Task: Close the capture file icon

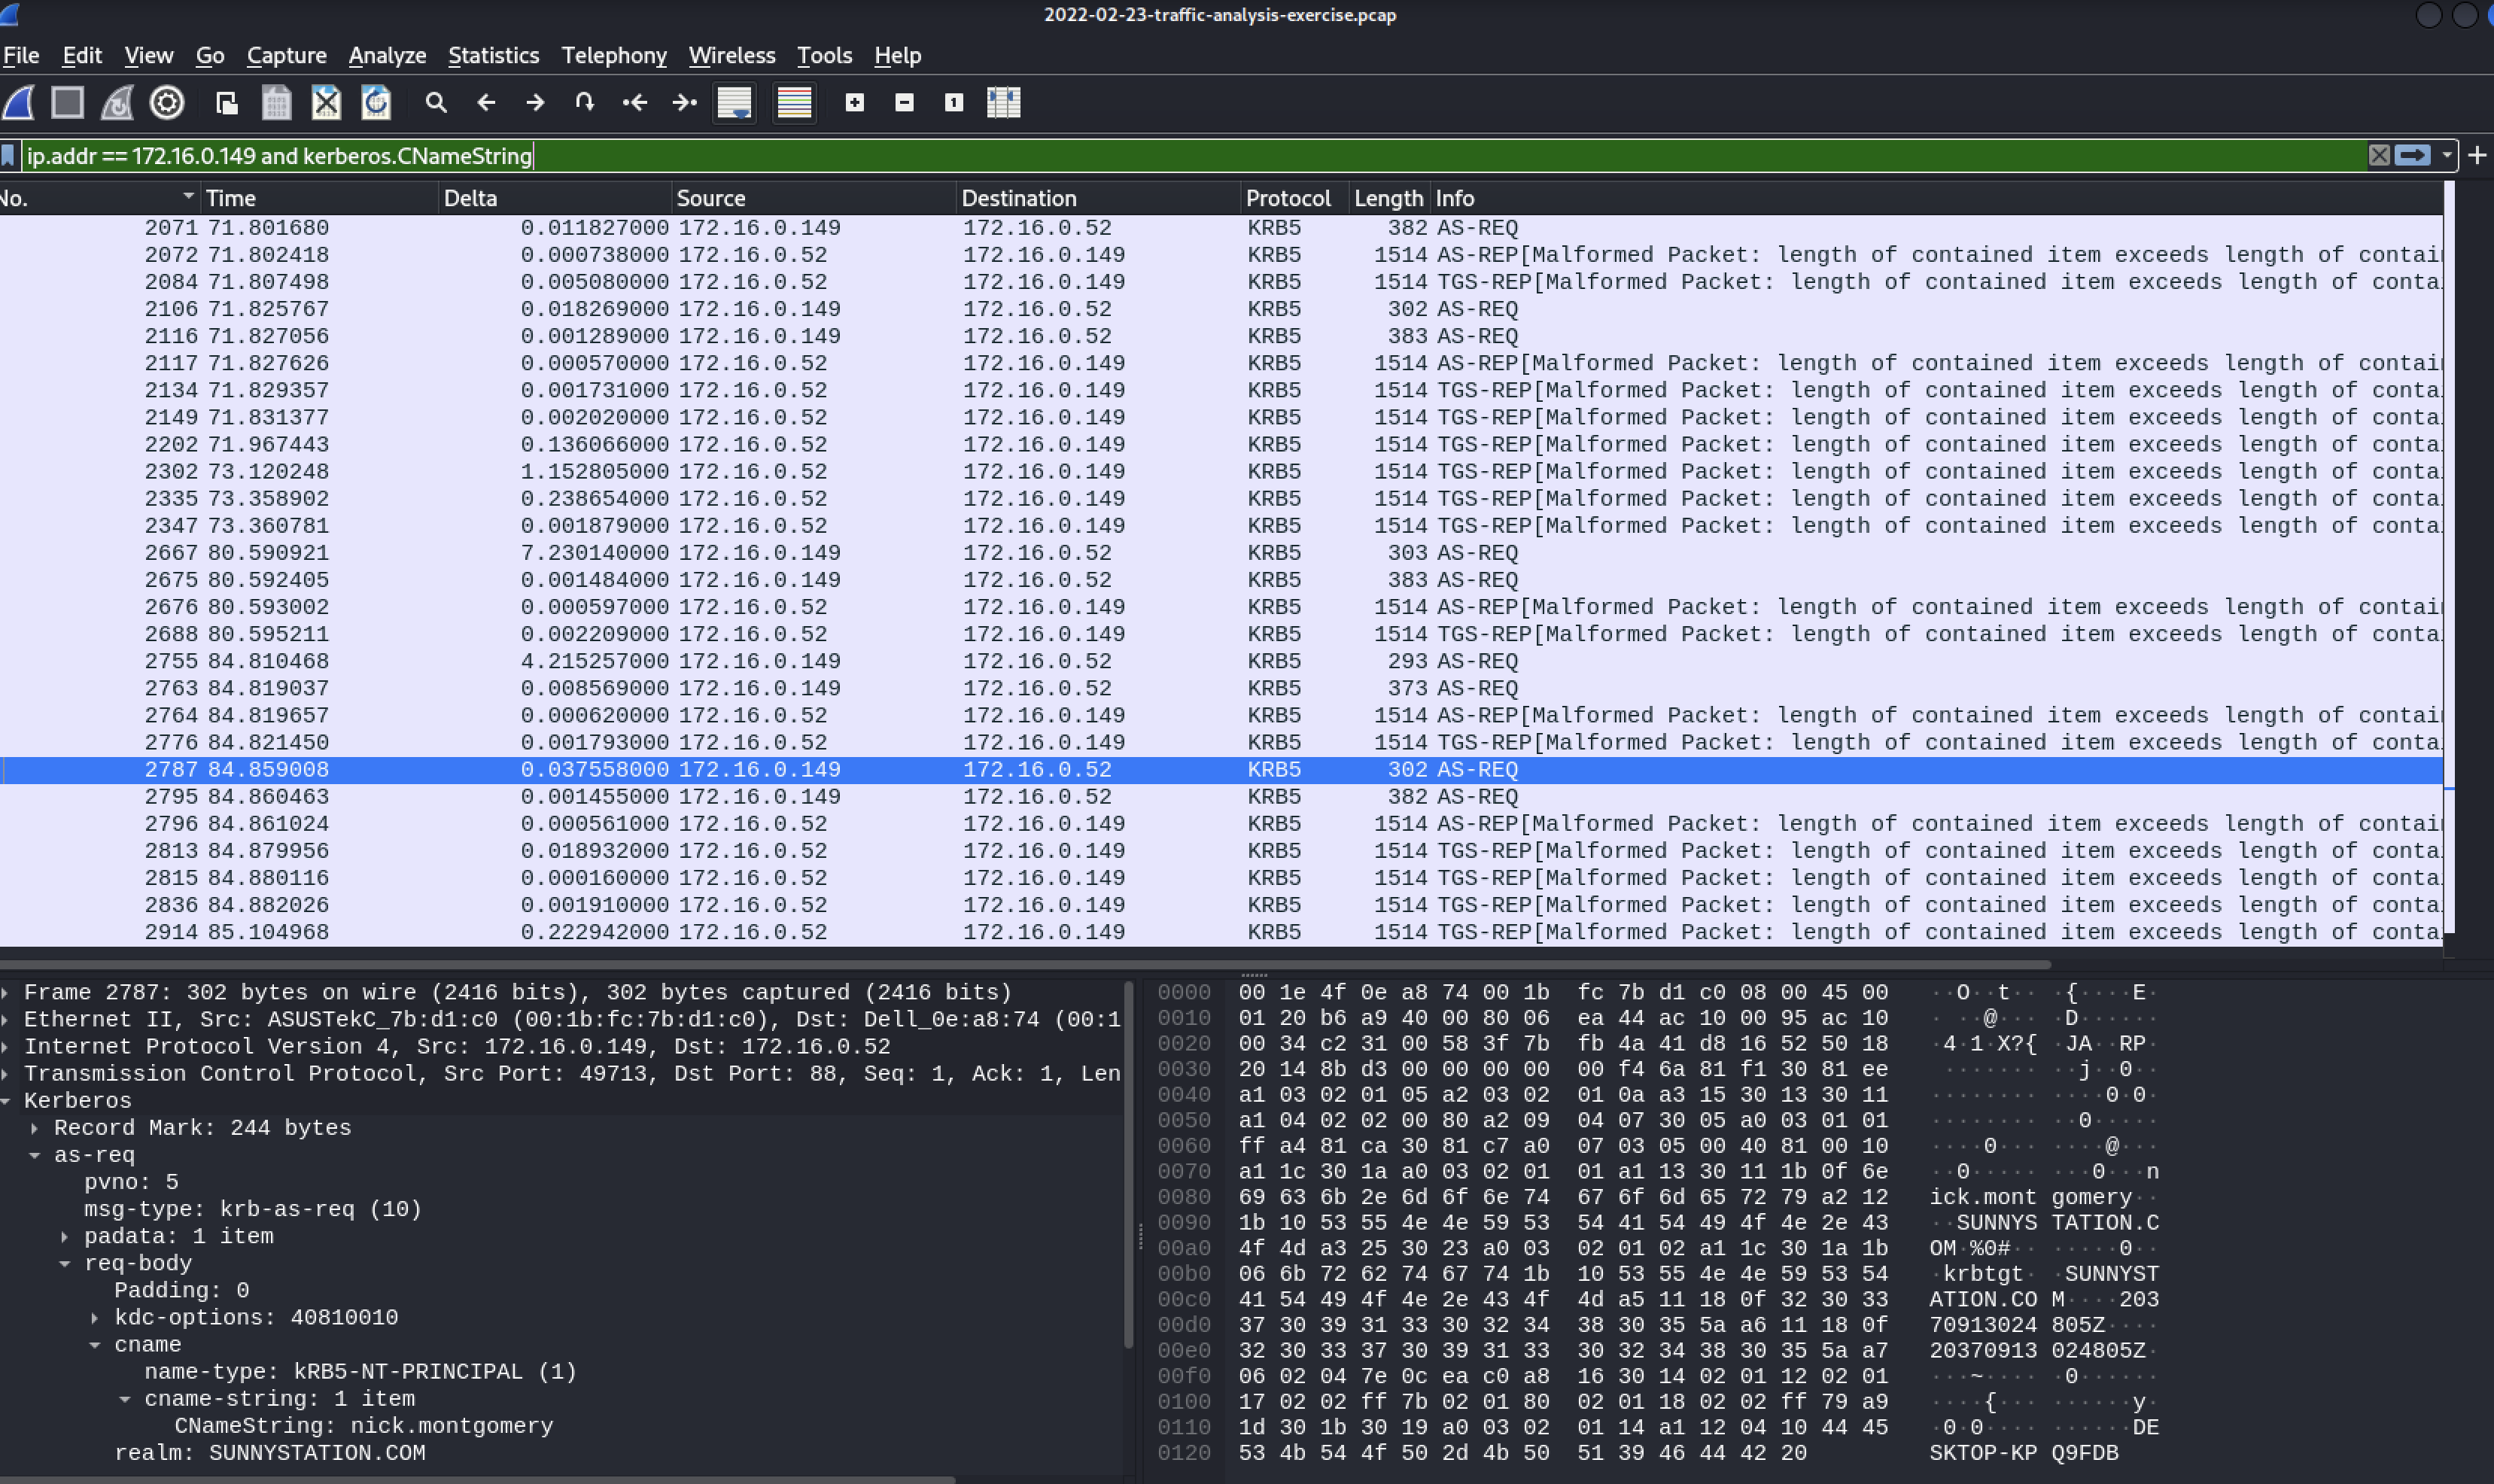Action: (x=326, y=103)
